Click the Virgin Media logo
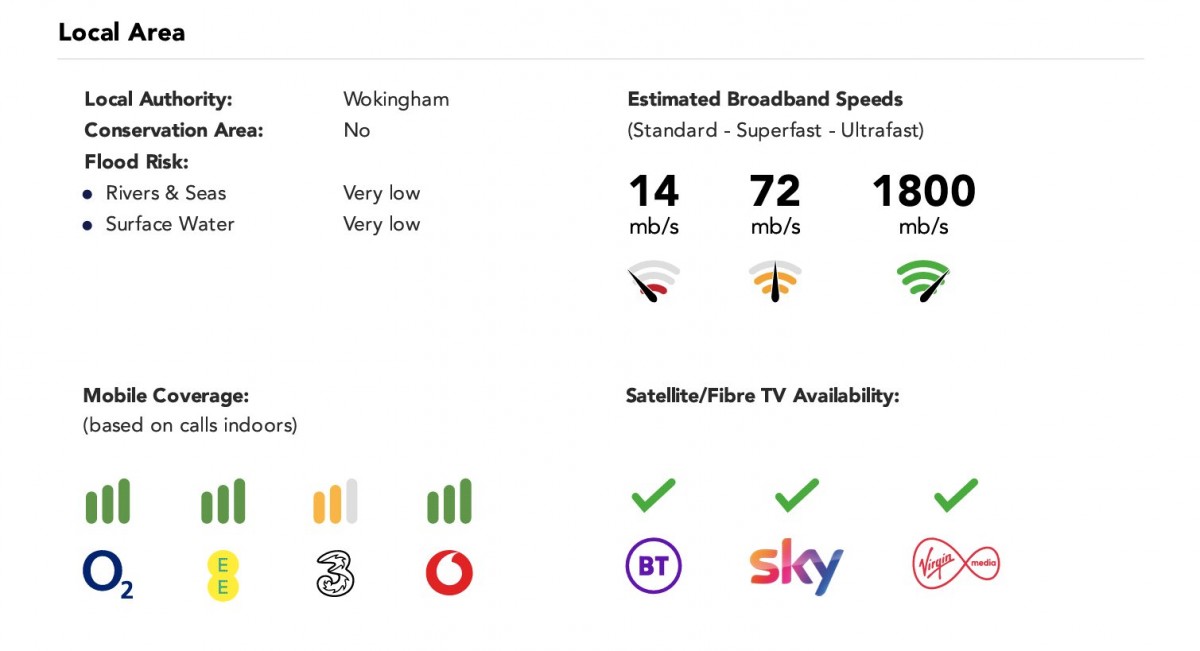The width and height of the screenshot is (1200, 651). point(955,563)
